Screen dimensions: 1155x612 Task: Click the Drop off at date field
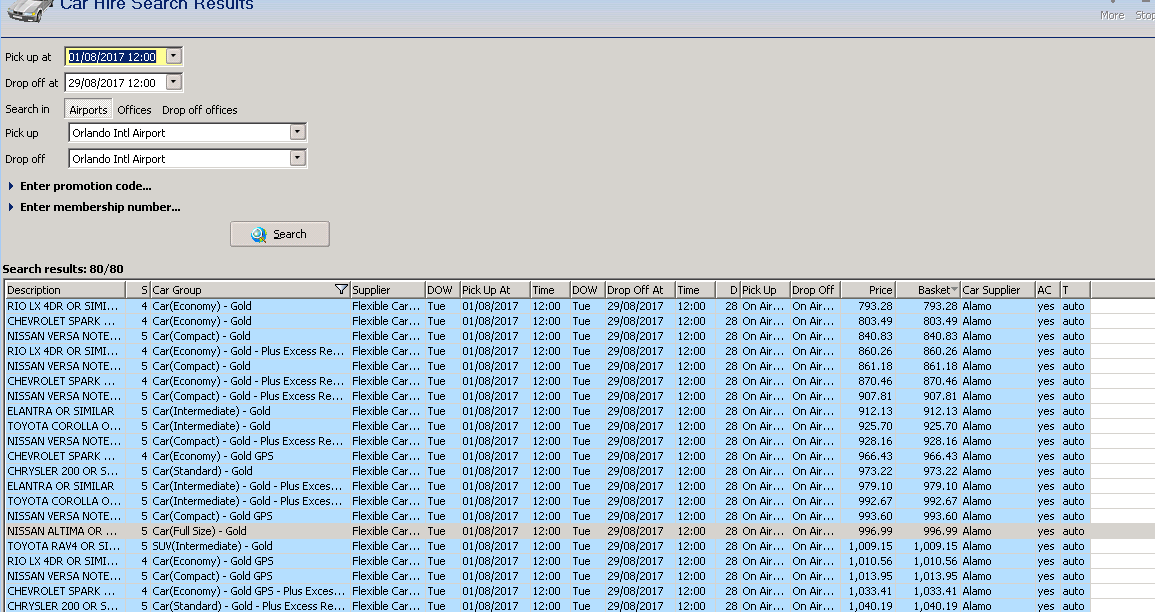(116, 83)
